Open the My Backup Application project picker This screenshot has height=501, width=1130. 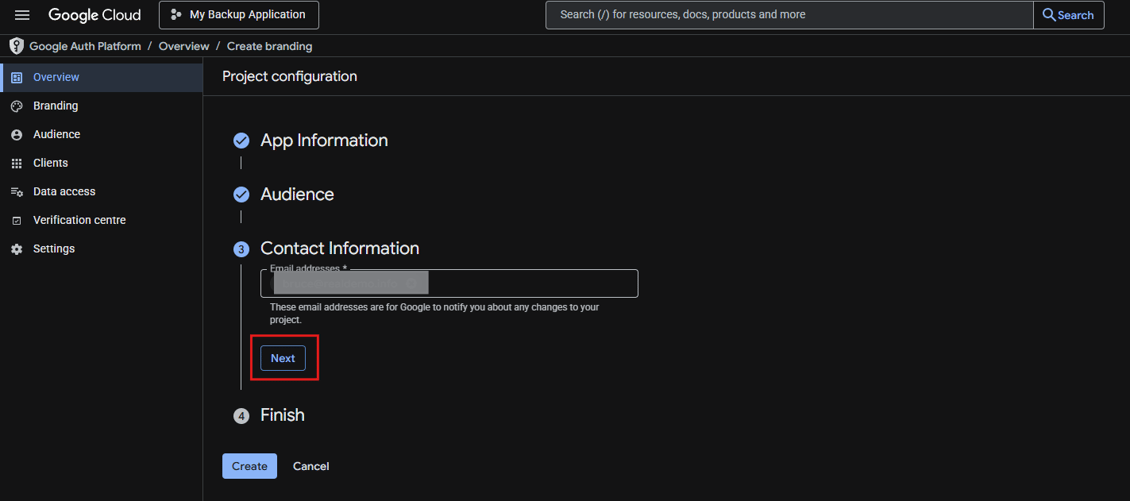coord(239,14)
